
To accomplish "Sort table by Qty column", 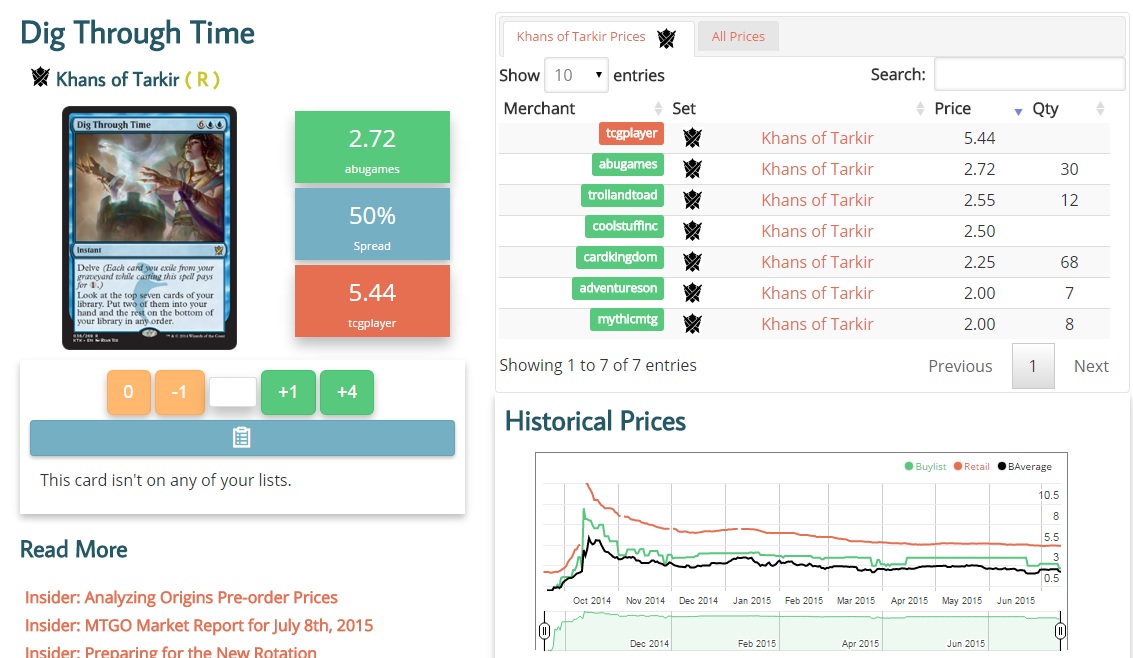I will pyautogui.click(x=1045, y=109).
